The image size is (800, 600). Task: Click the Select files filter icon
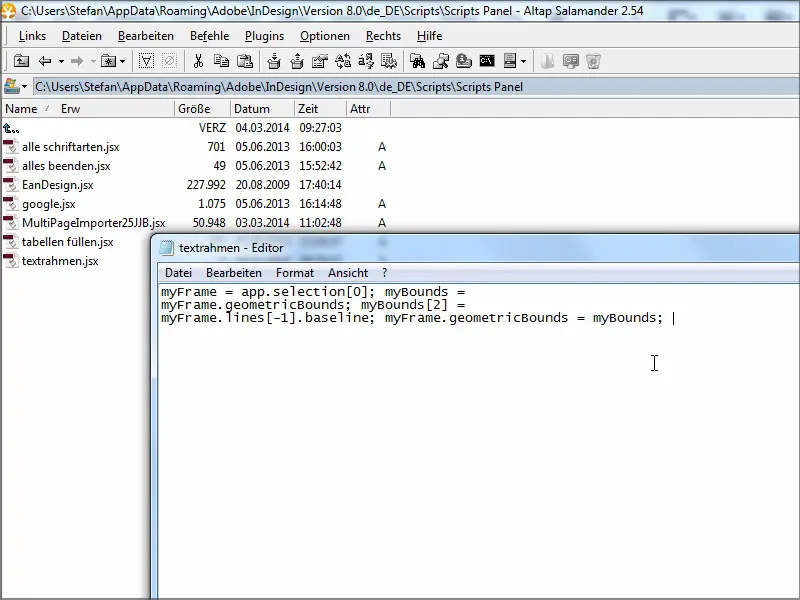pyautogui.click(x=146, y=61)
